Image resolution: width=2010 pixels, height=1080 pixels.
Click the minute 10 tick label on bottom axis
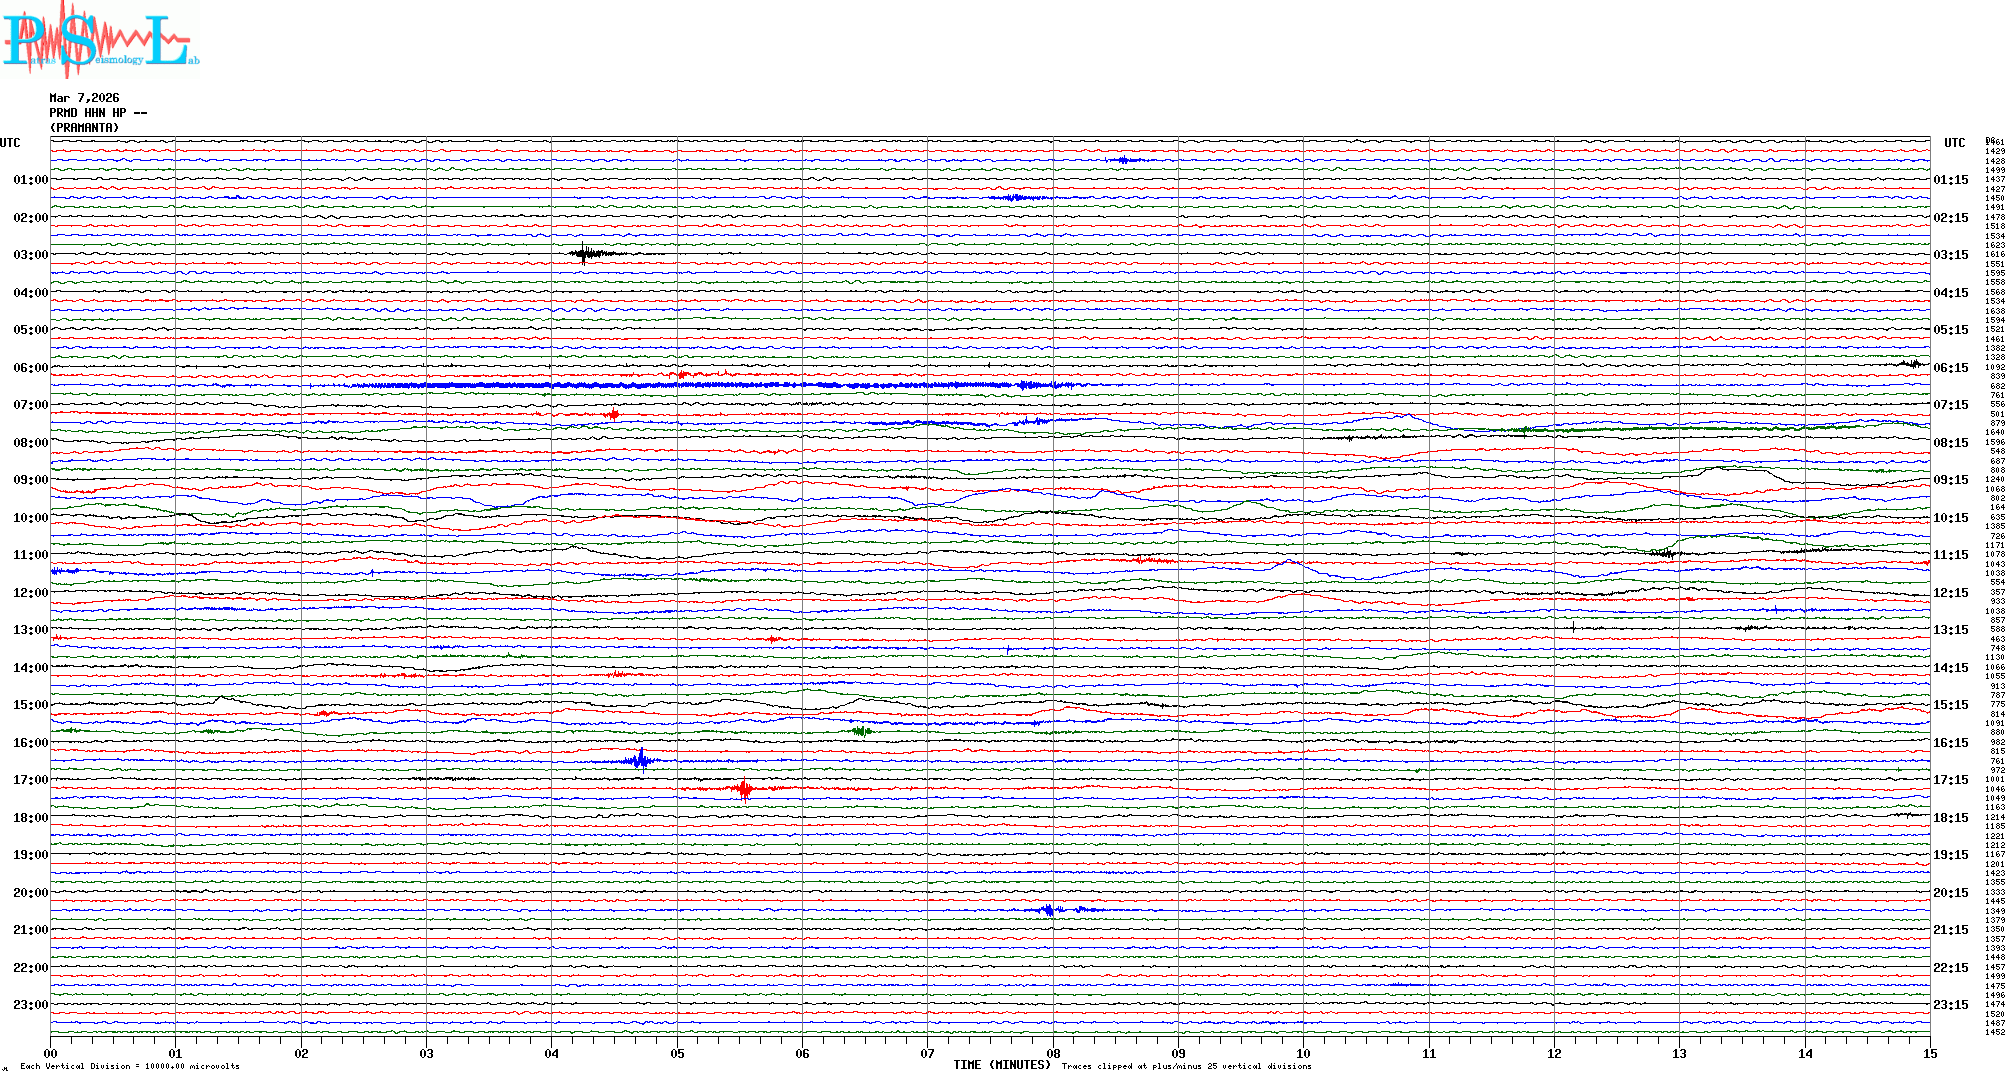(1303, 1054)
